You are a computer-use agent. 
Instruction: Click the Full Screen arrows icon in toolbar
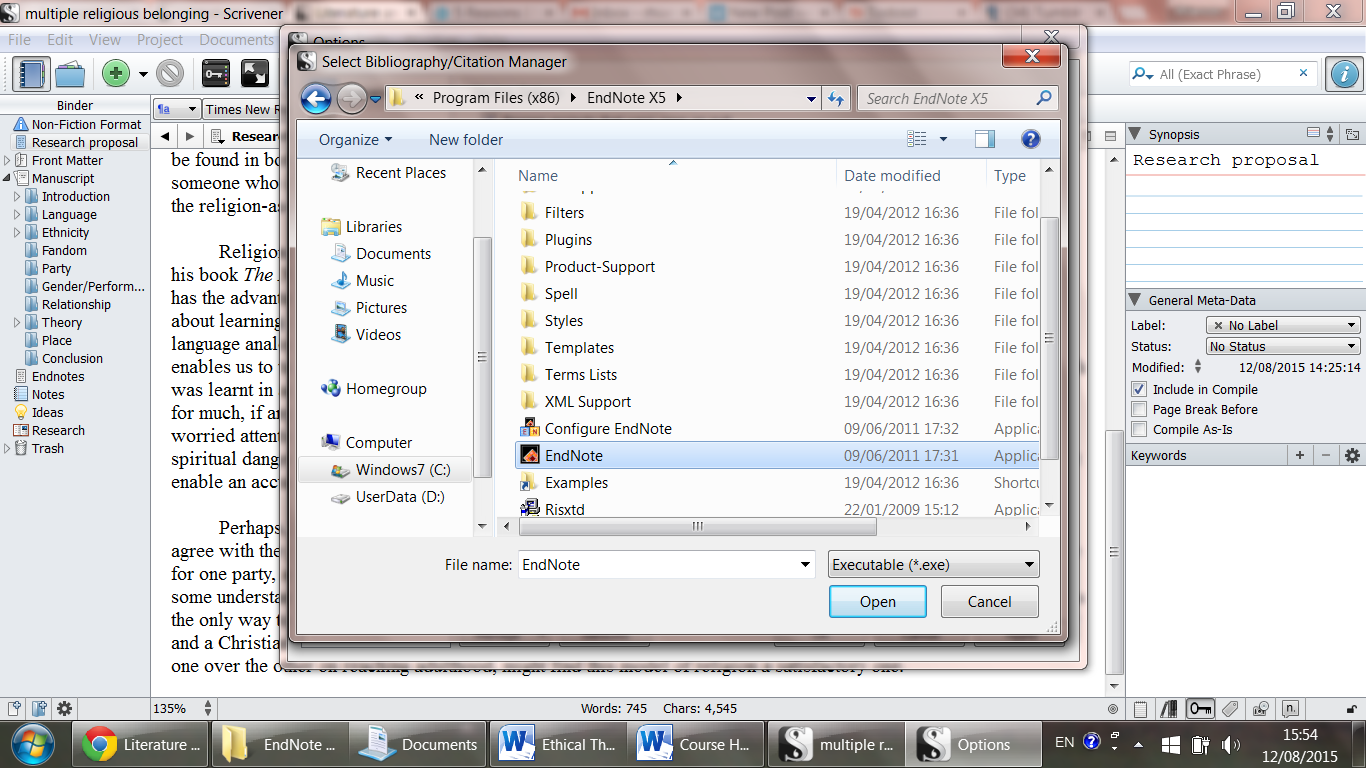click(x=255, y=73)
